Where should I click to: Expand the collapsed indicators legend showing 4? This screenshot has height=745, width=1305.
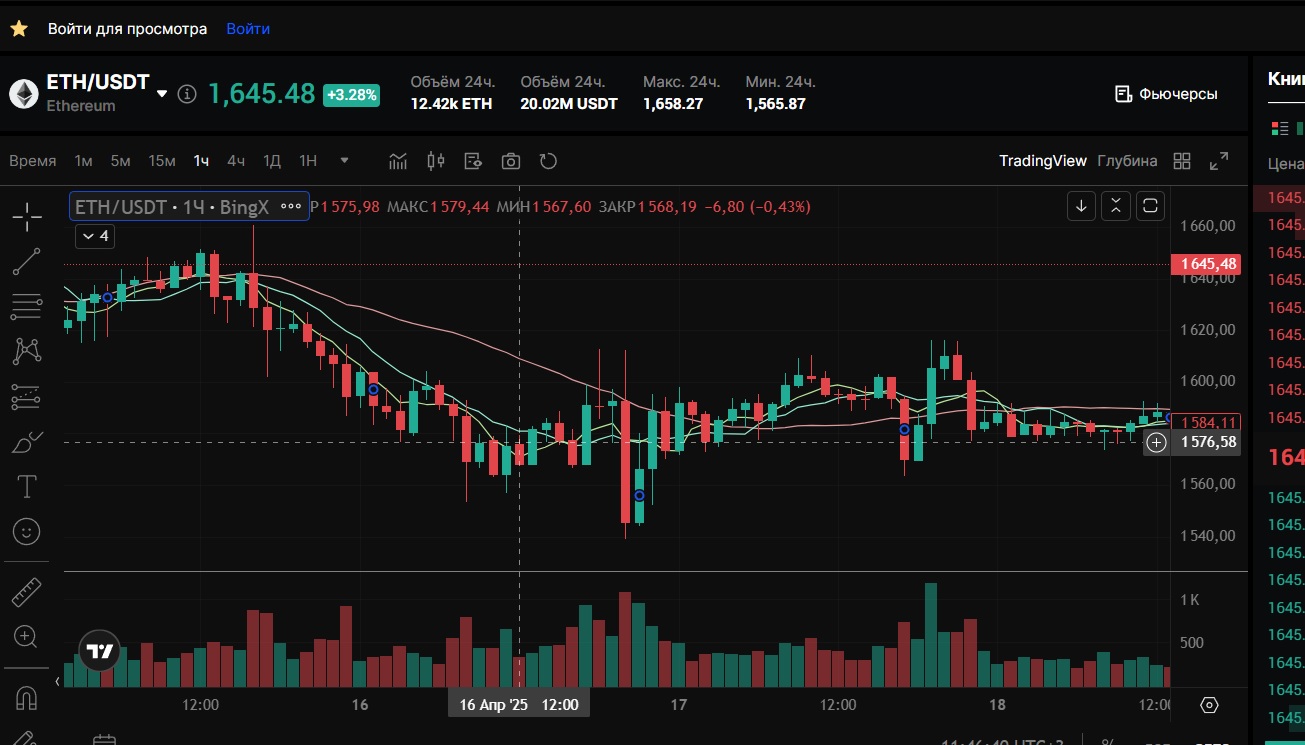(96, 237)
